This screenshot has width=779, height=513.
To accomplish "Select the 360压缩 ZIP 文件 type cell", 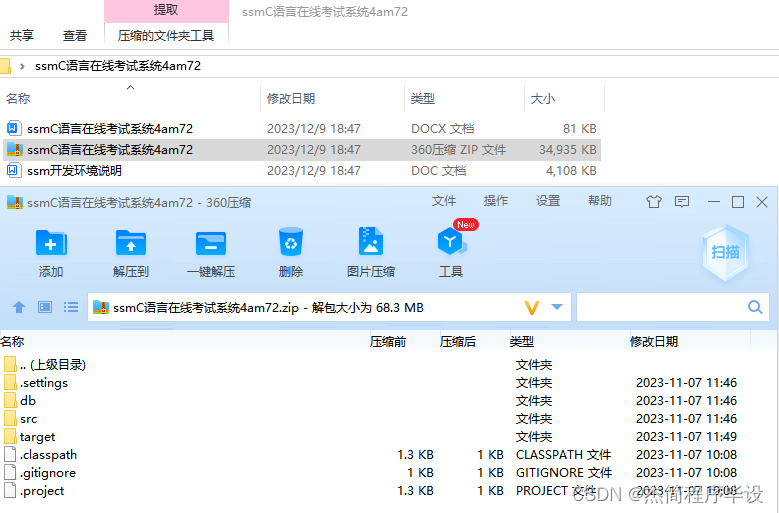I will coord(459,149).
